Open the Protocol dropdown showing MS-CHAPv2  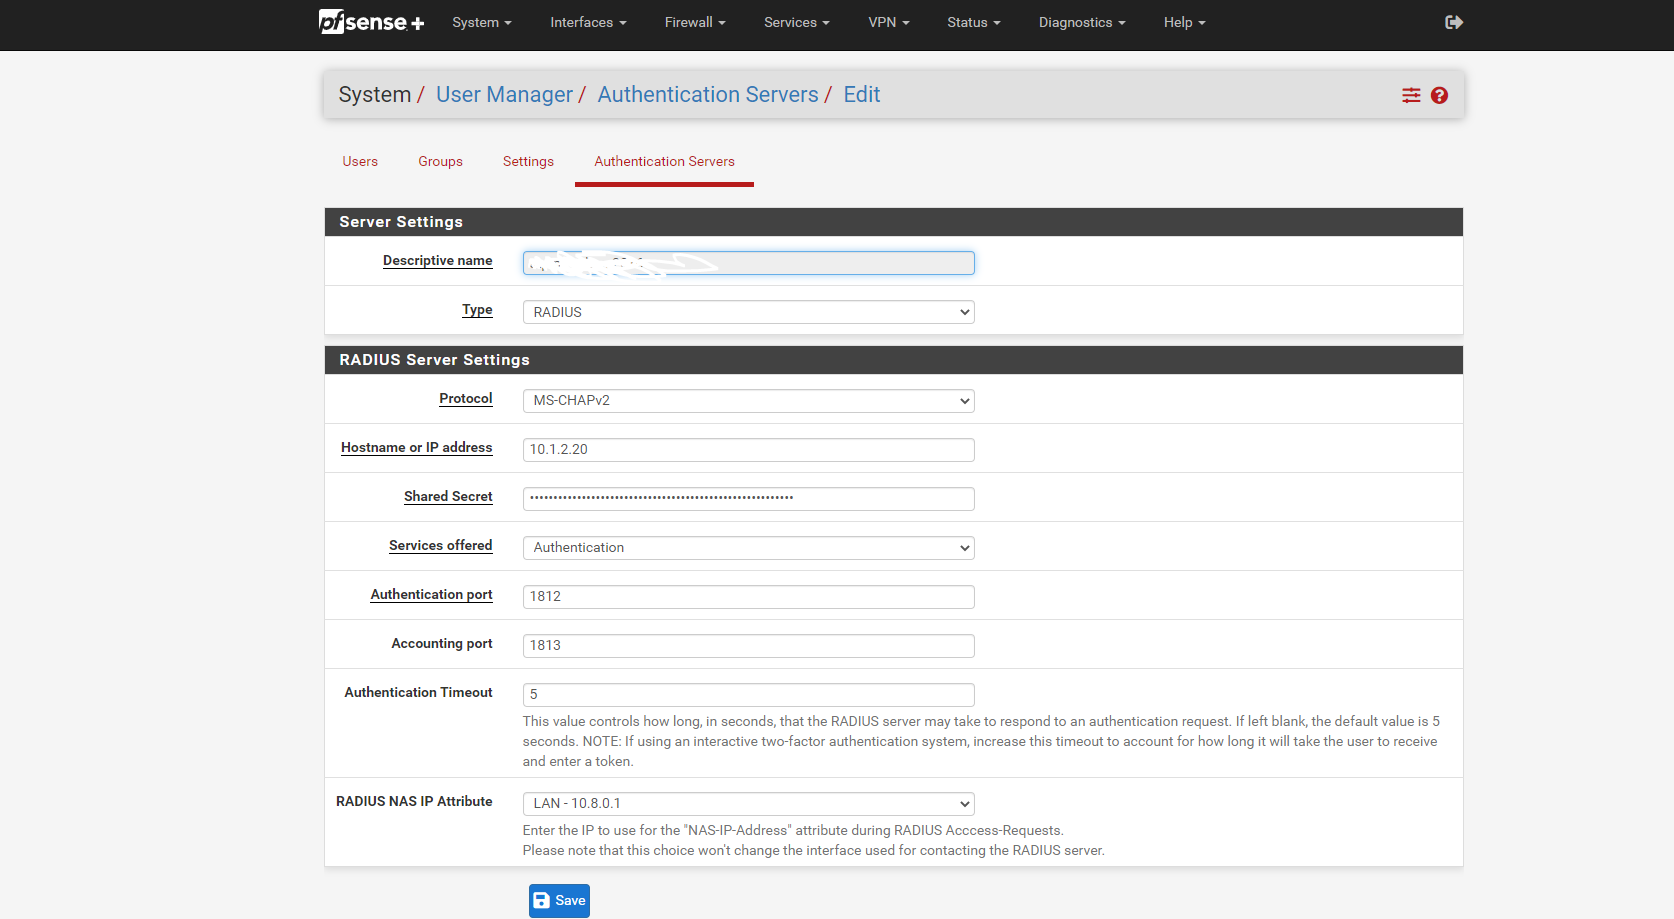pos(748,400)
